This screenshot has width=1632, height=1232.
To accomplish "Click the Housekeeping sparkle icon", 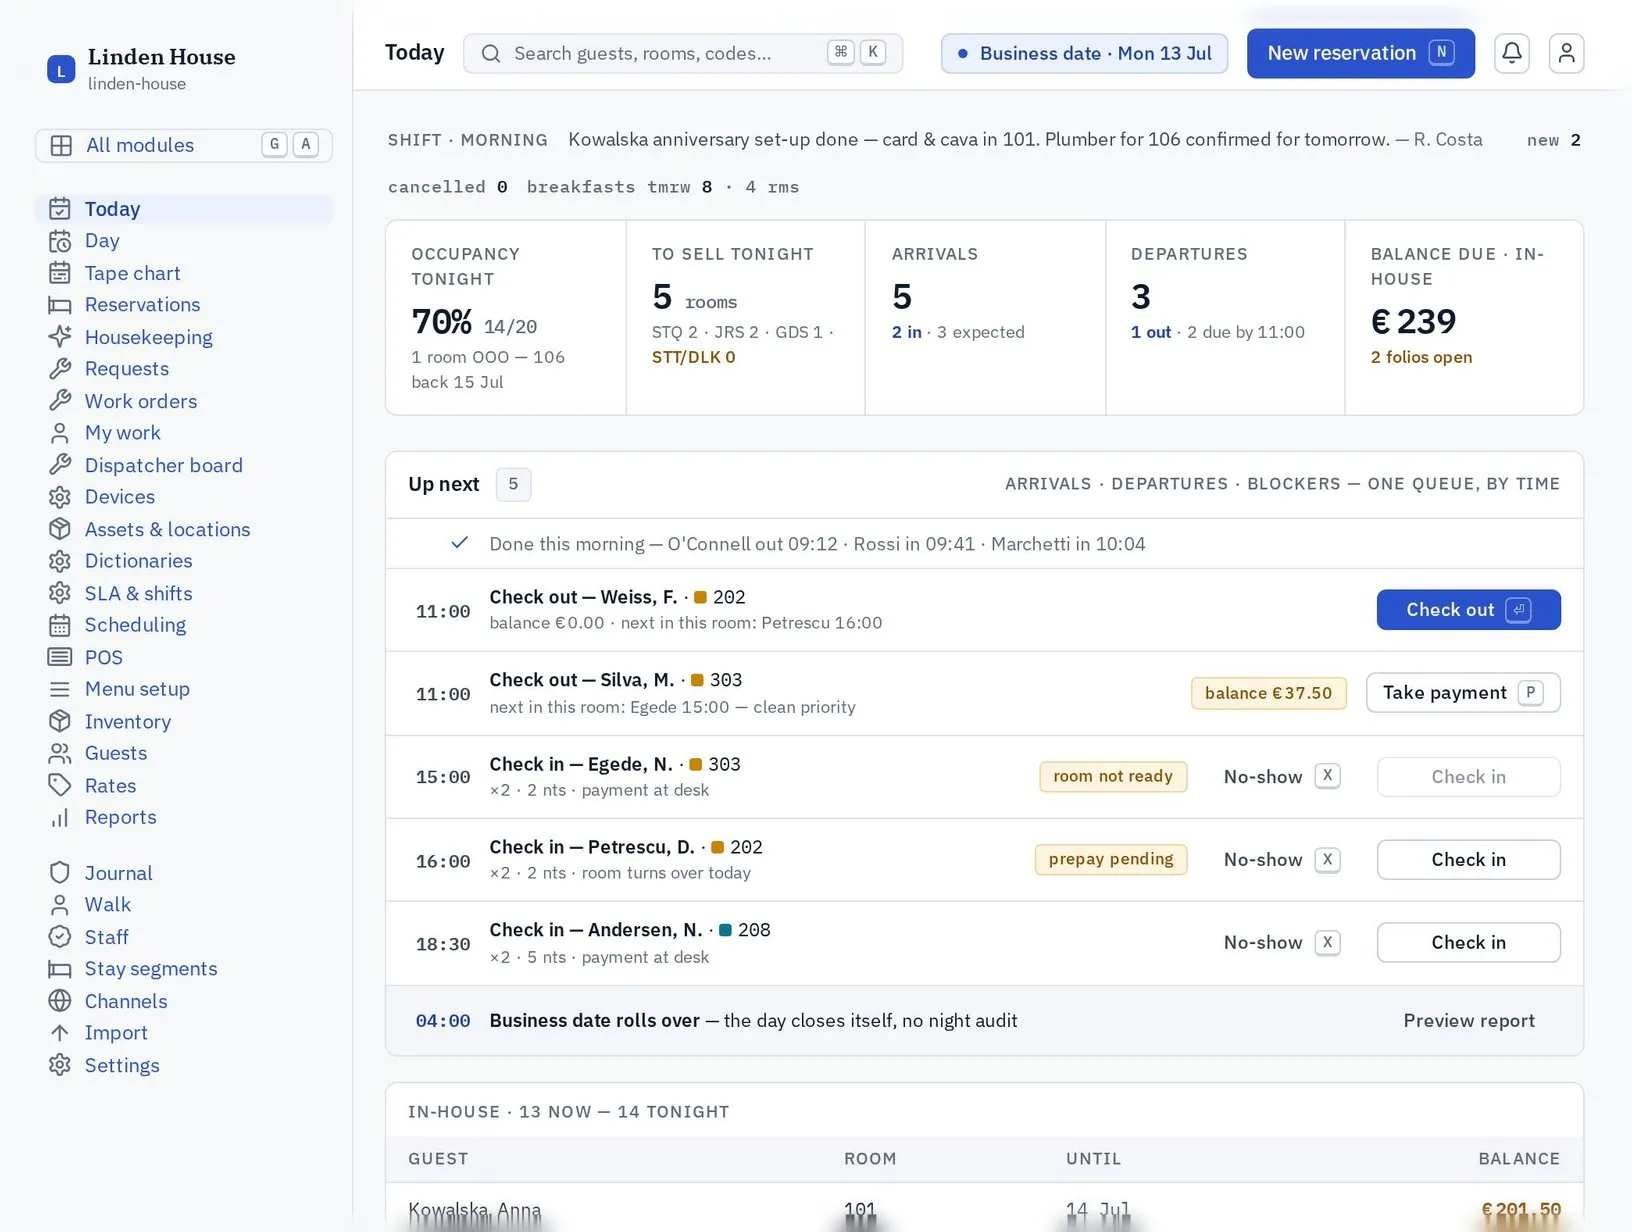I will click(60, 337).
